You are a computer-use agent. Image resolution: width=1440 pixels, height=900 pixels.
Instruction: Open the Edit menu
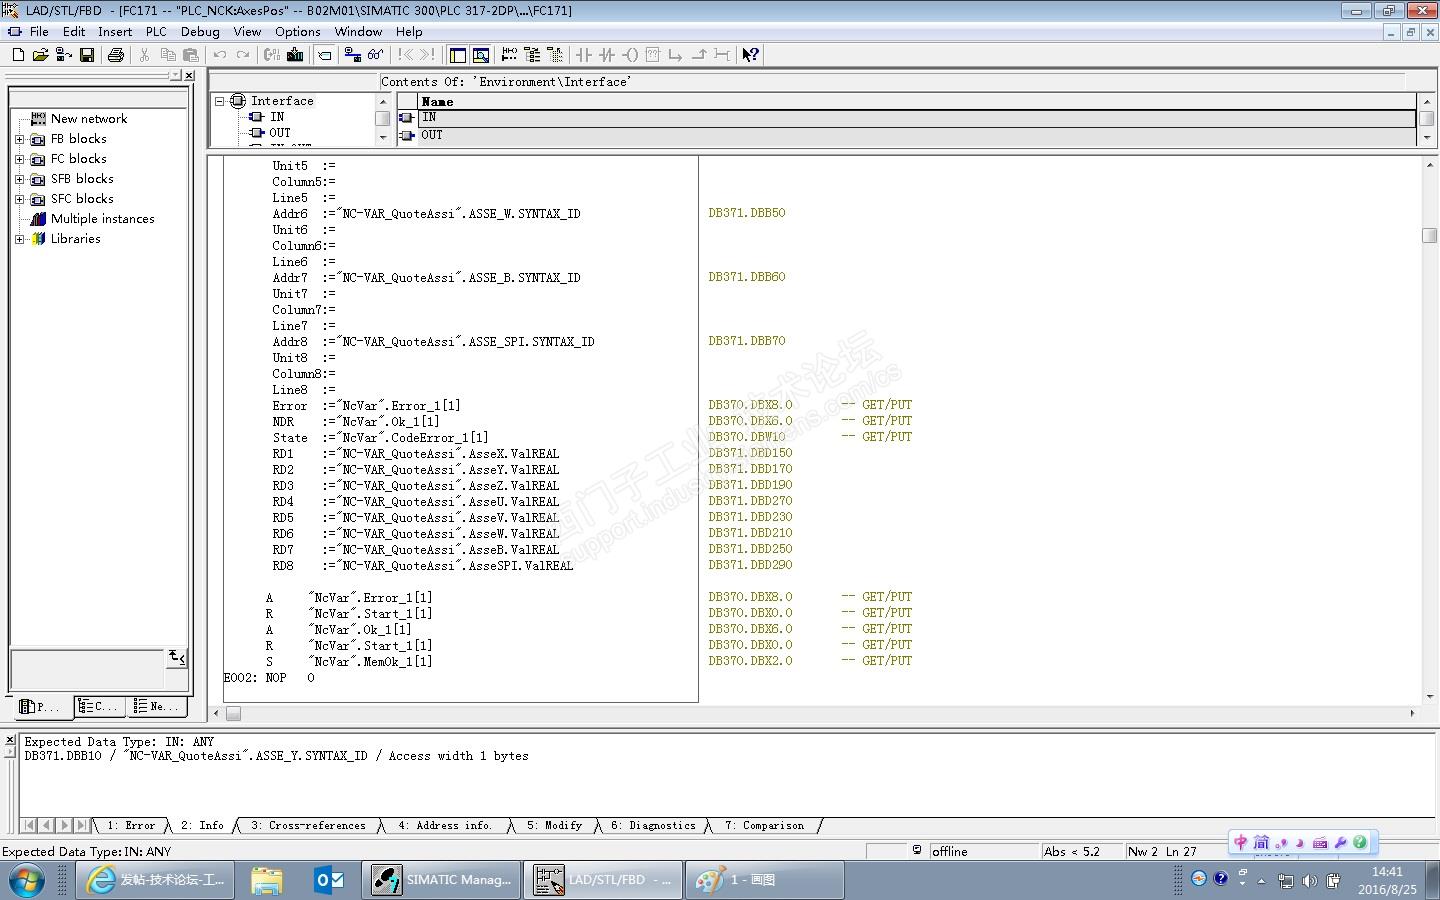[x=74, y=31]
